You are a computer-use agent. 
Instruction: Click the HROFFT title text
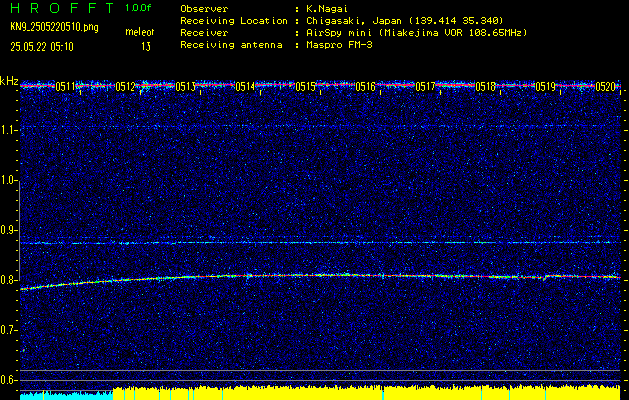[x=62, y=8]
